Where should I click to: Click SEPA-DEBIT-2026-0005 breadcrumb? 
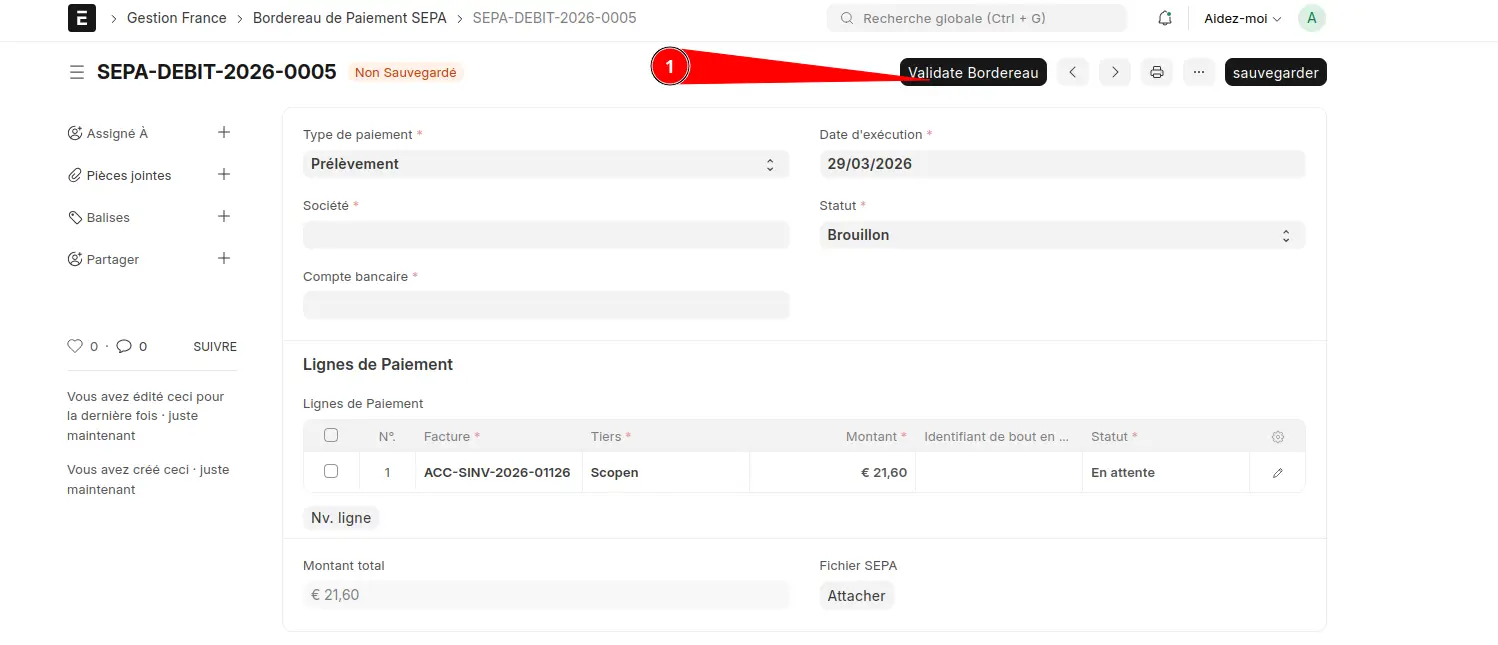point(554,18)
